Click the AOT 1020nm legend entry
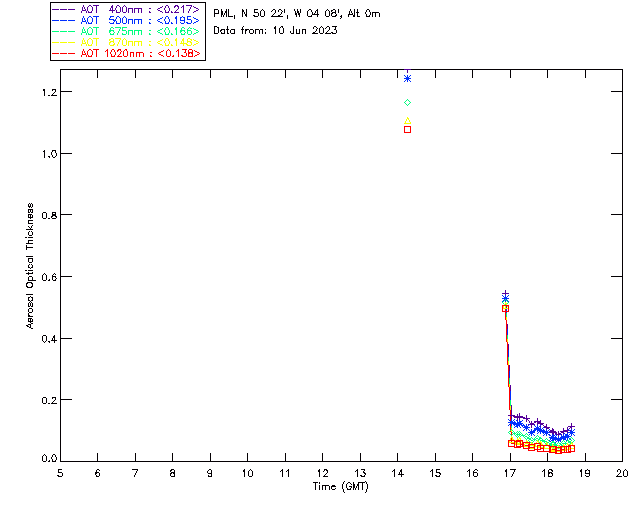The image size is (640, 512). (126, 53)
